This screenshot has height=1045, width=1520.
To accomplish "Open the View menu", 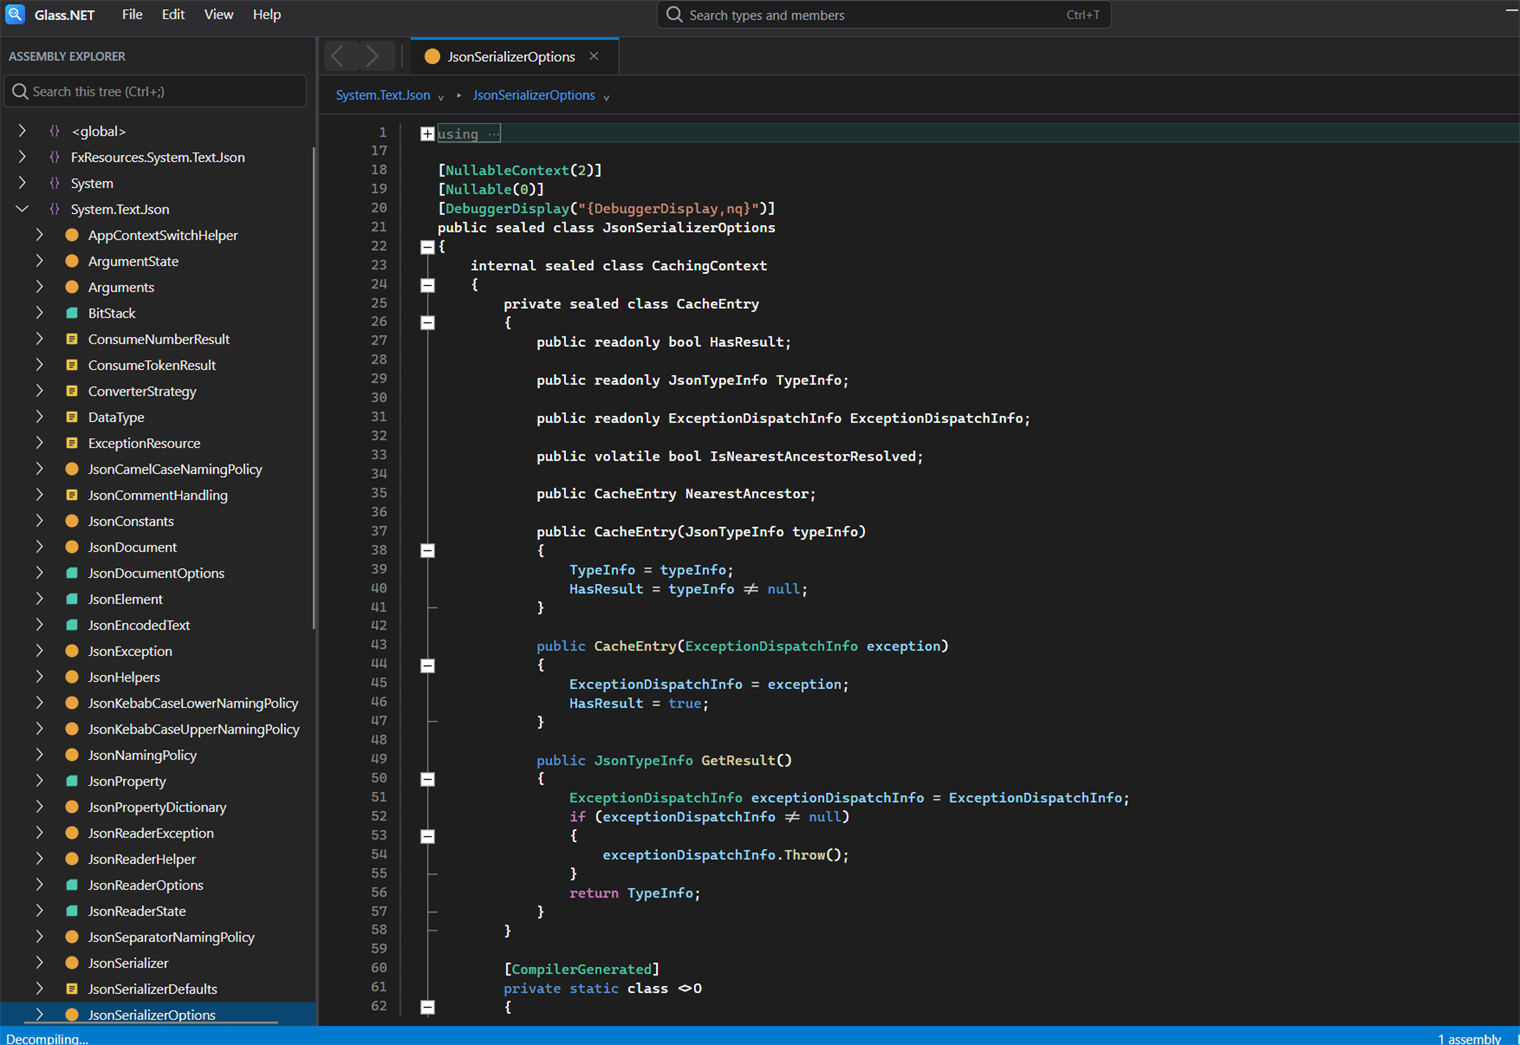I will pos(218,14).
